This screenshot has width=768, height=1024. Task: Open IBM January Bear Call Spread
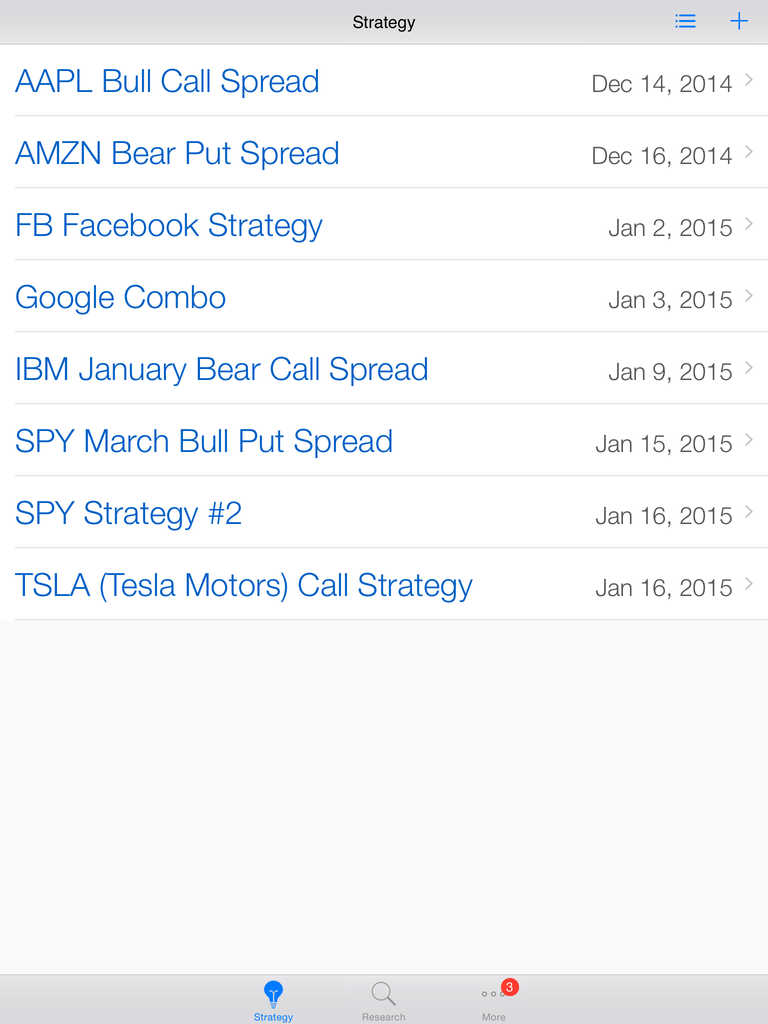[x=221, y=369]
